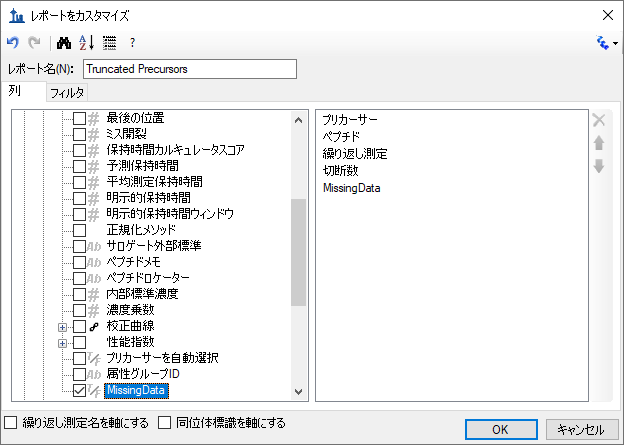Select the プリカーサーを自動選択 tree item
The image size is (624, 445).
coord(162,358)
